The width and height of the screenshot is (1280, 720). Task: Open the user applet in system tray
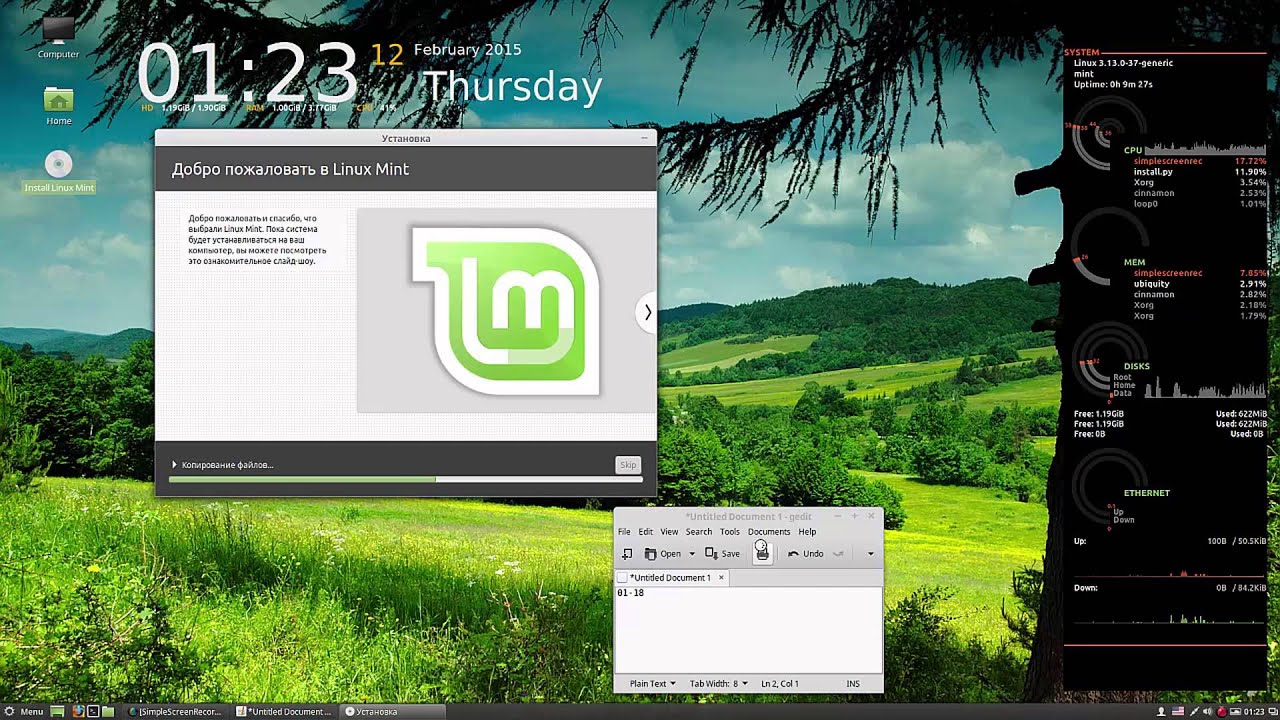1161,712
